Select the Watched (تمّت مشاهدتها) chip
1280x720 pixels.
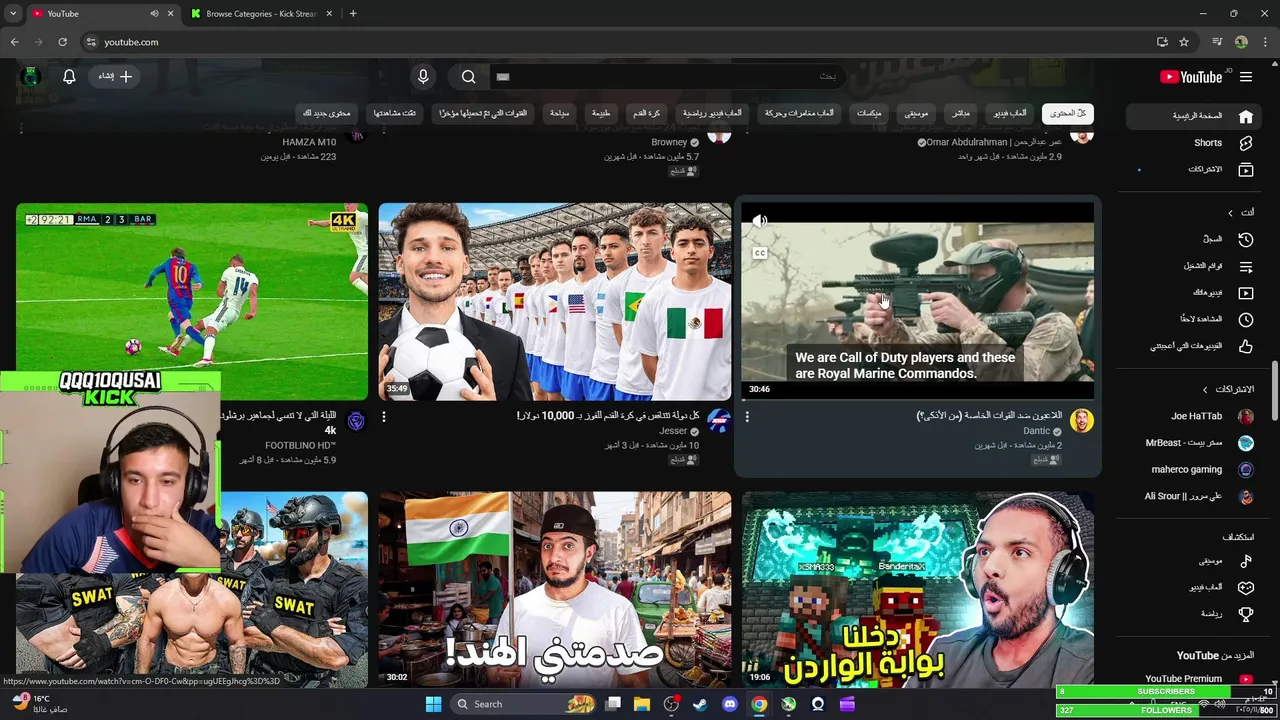395,113
